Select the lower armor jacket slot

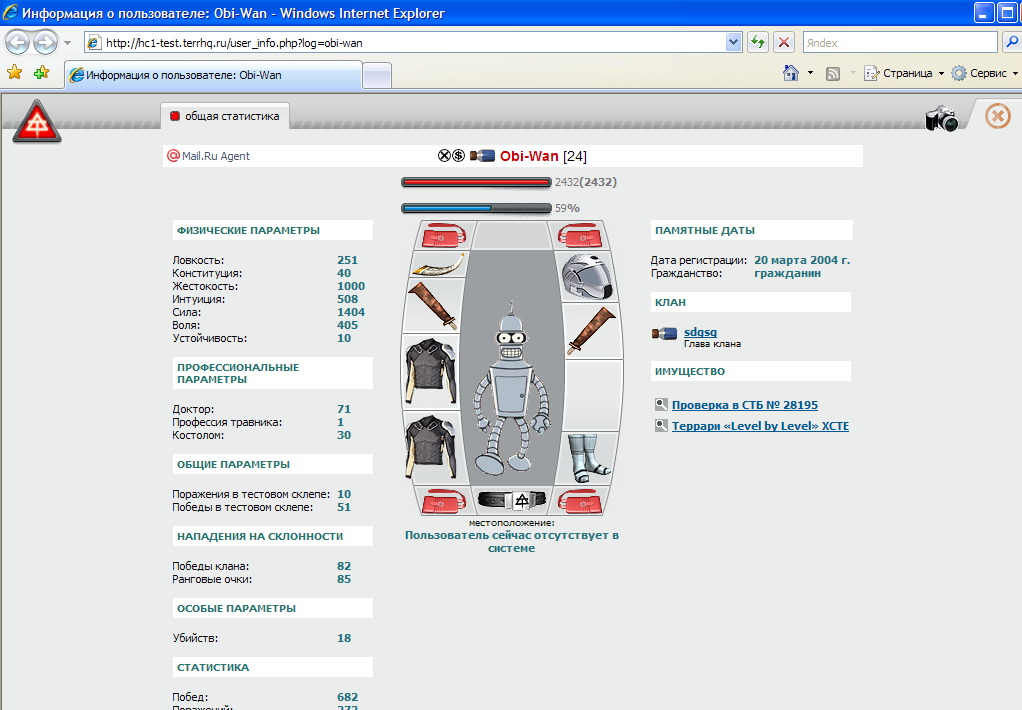point(431,448)
